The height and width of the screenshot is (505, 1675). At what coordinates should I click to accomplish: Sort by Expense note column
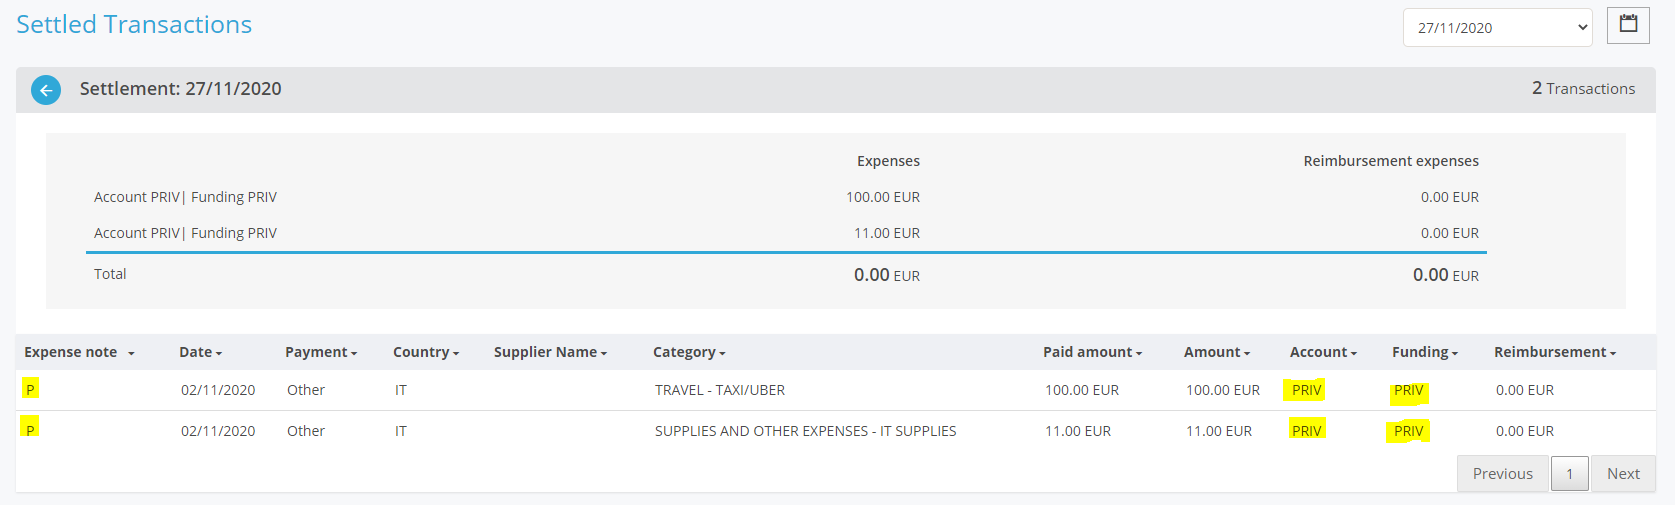79,352
